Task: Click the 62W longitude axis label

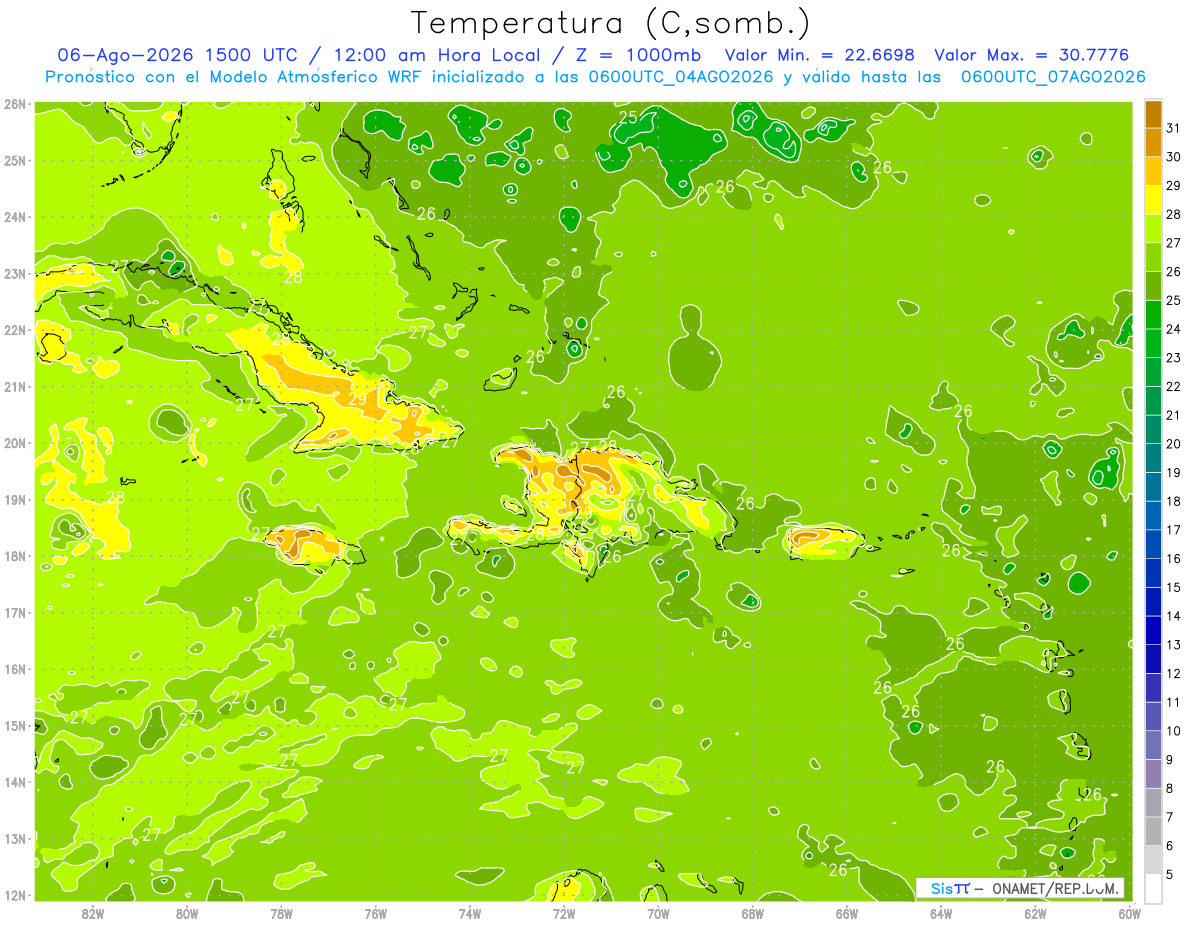Action: 1035,913
